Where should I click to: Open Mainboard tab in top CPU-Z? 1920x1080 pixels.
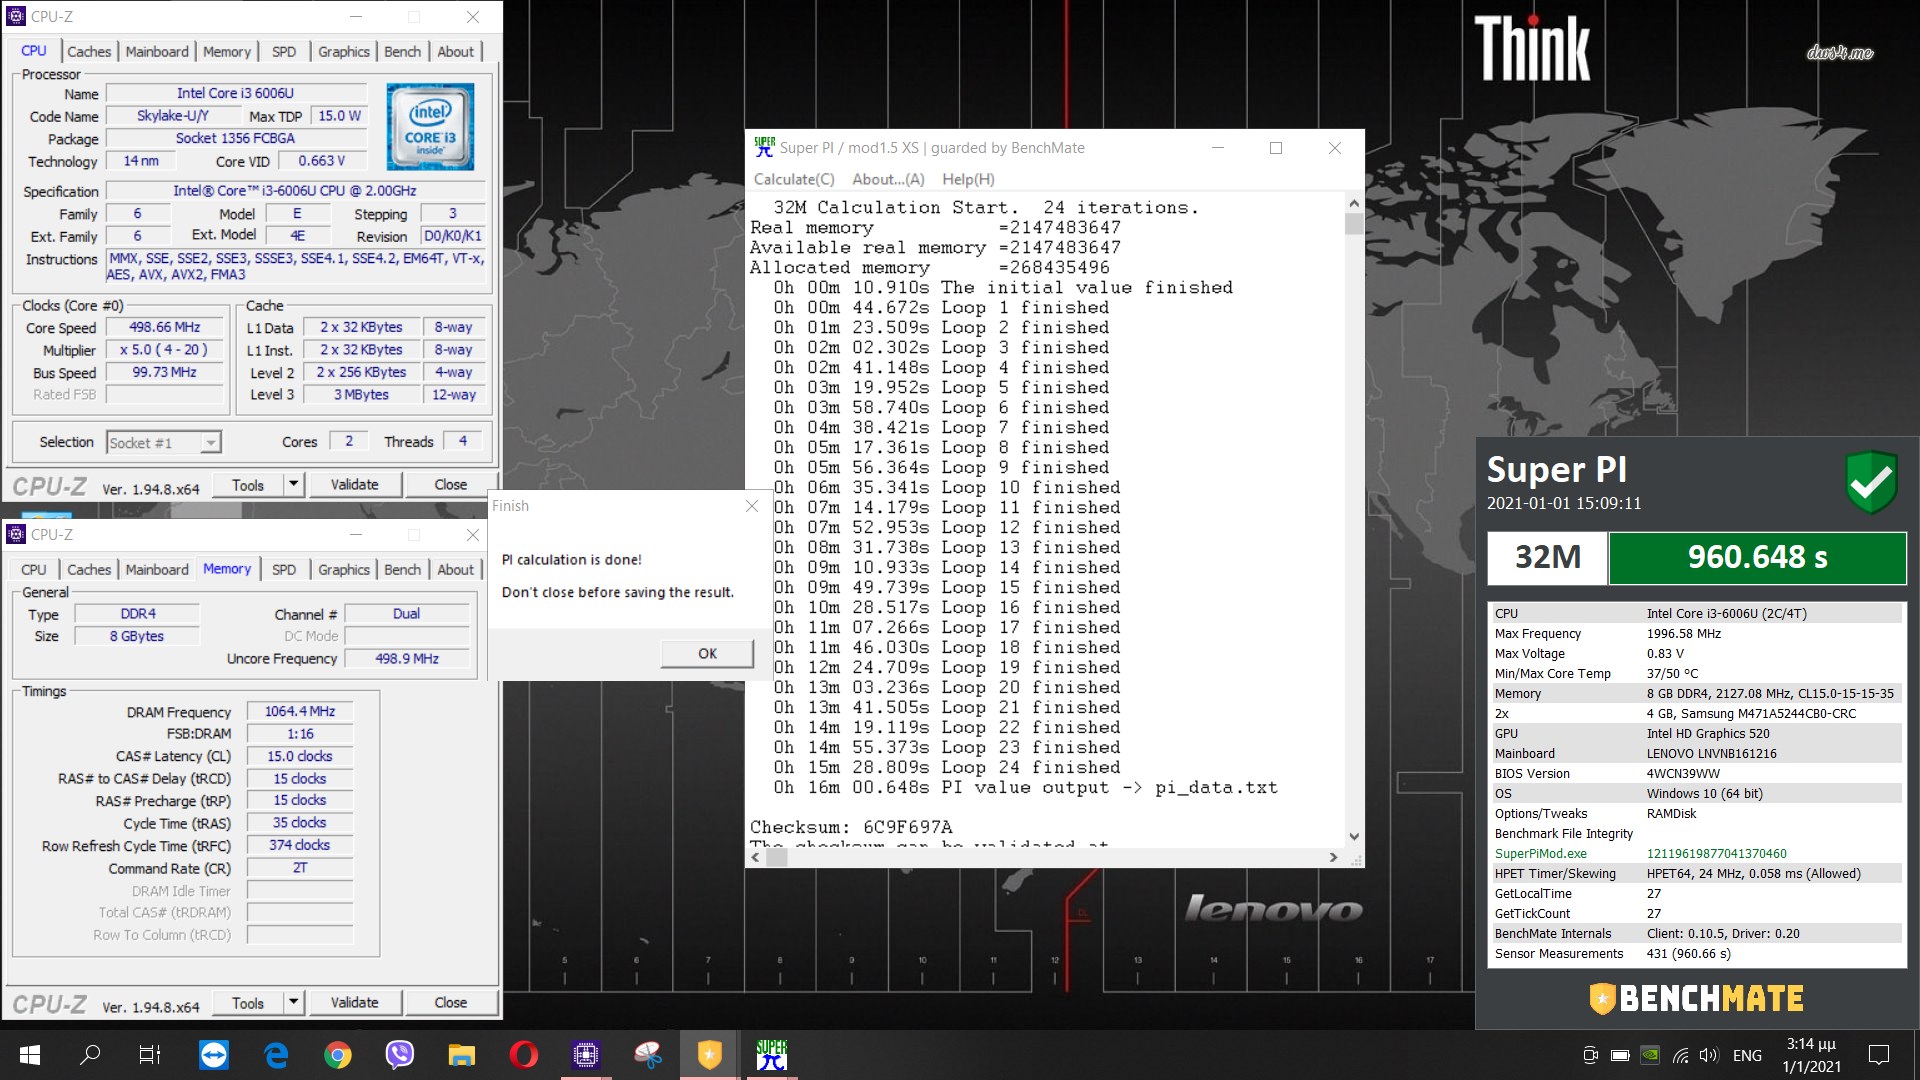[157, 51]
